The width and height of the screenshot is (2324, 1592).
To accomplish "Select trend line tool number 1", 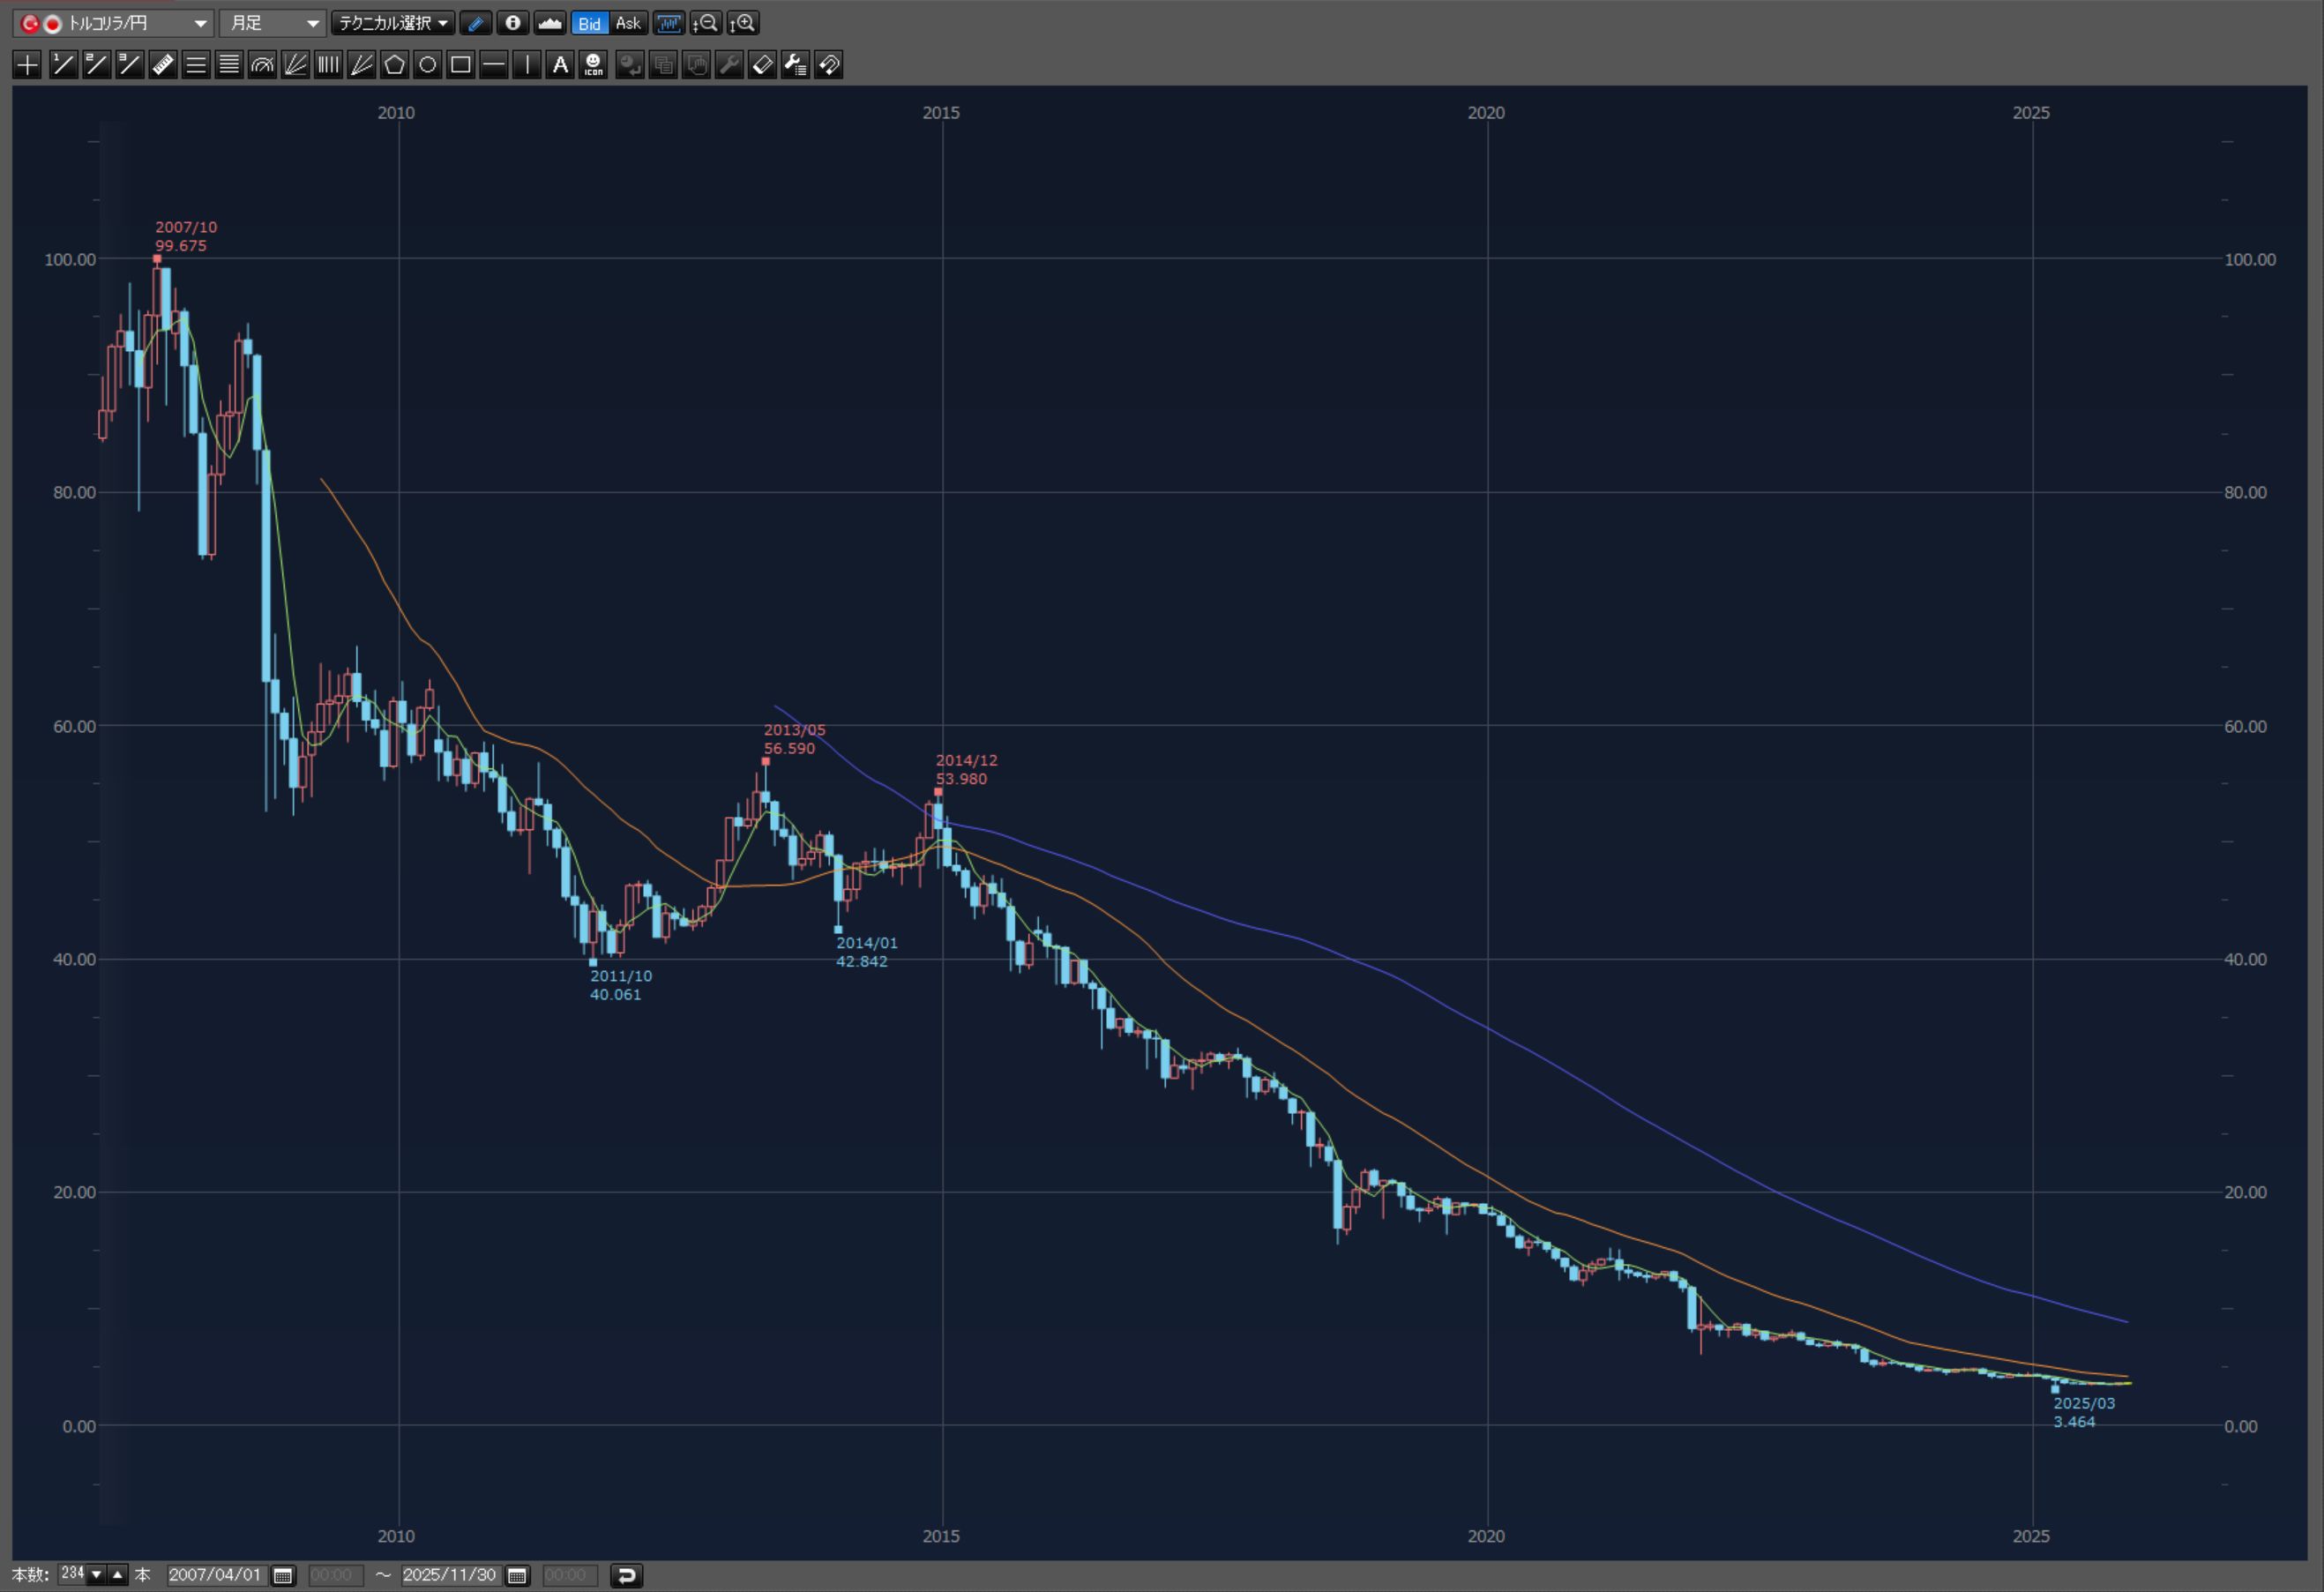I will tap(62, 65).
